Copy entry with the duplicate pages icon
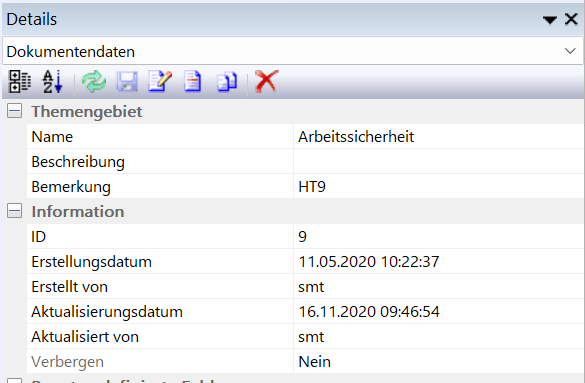Image resolution: width=585 pixels, height=383 pixels. coord(226,81)
